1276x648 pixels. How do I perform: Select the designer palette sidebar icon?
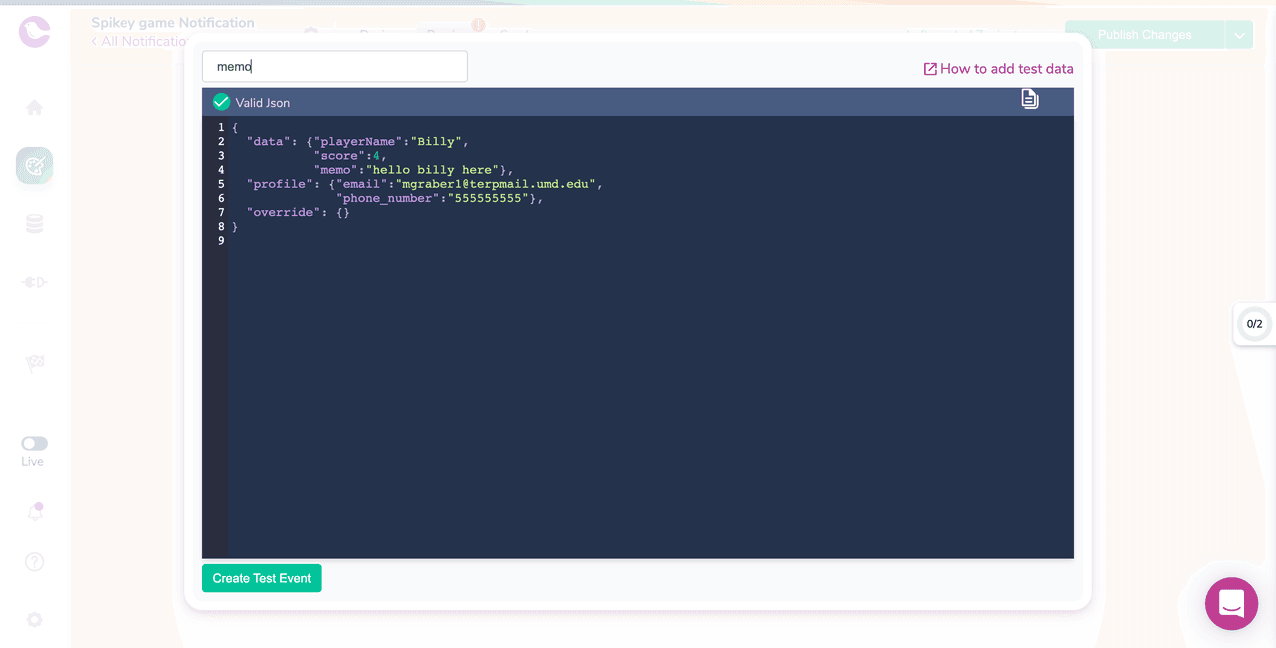[x=34, y=166]
